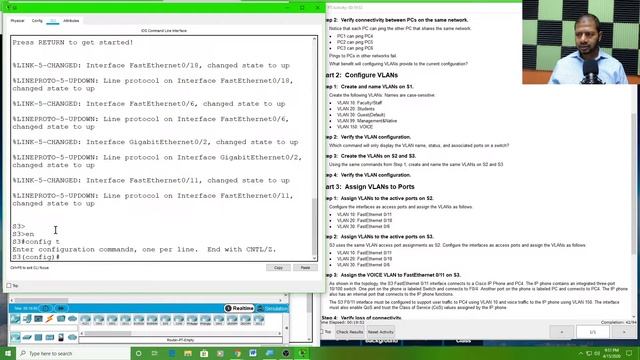Pick the 4321 router device
The image size is (640, 360).
pyautogui.click(x=85, y=320)
